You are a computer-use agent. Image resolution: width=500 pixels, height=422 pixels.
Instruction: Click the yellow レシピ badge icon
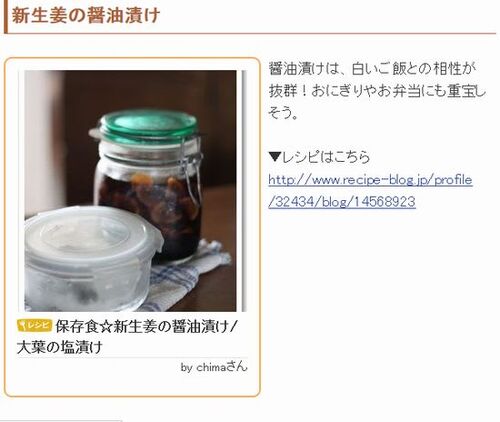[34, 325]
